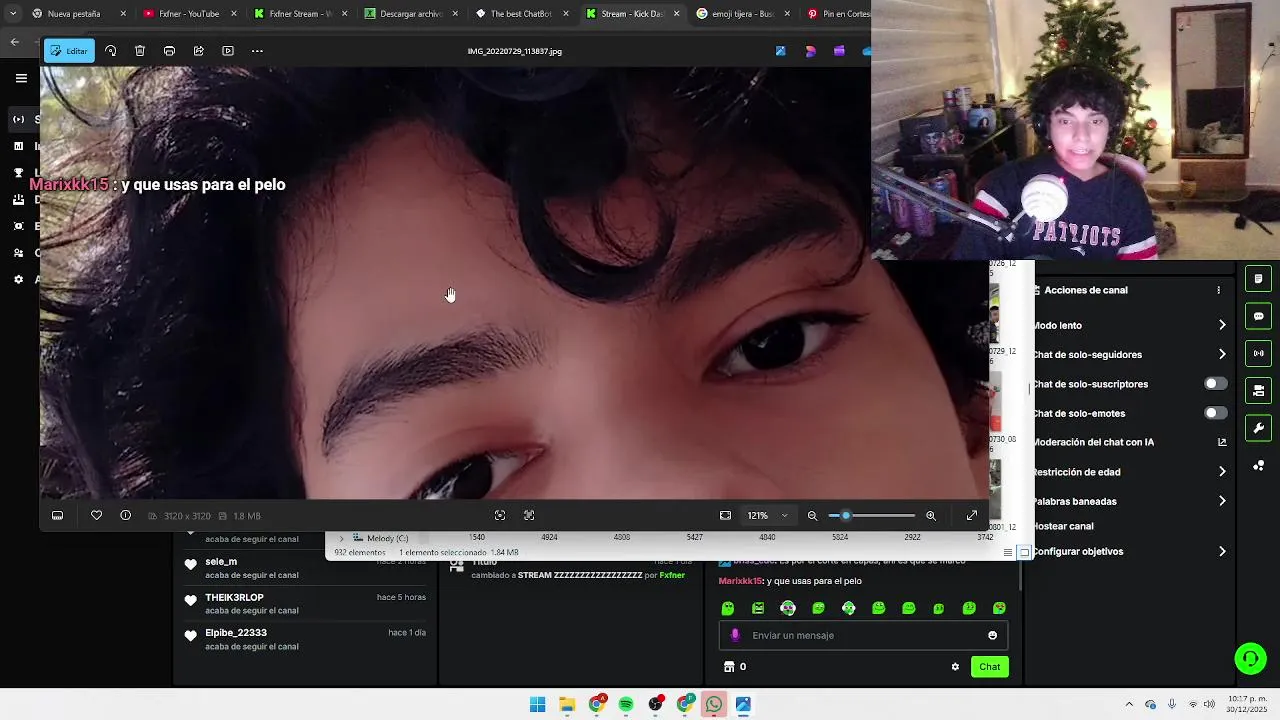Open chat settings gear icon
This screenshot has height=720, width=1280.
[x=955, y=667]
